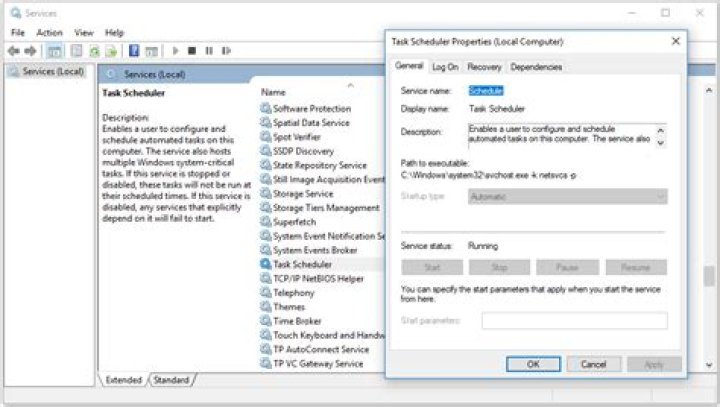Click the Pause service button
This screenshot has width=720, height=407.
coord(567,267)
